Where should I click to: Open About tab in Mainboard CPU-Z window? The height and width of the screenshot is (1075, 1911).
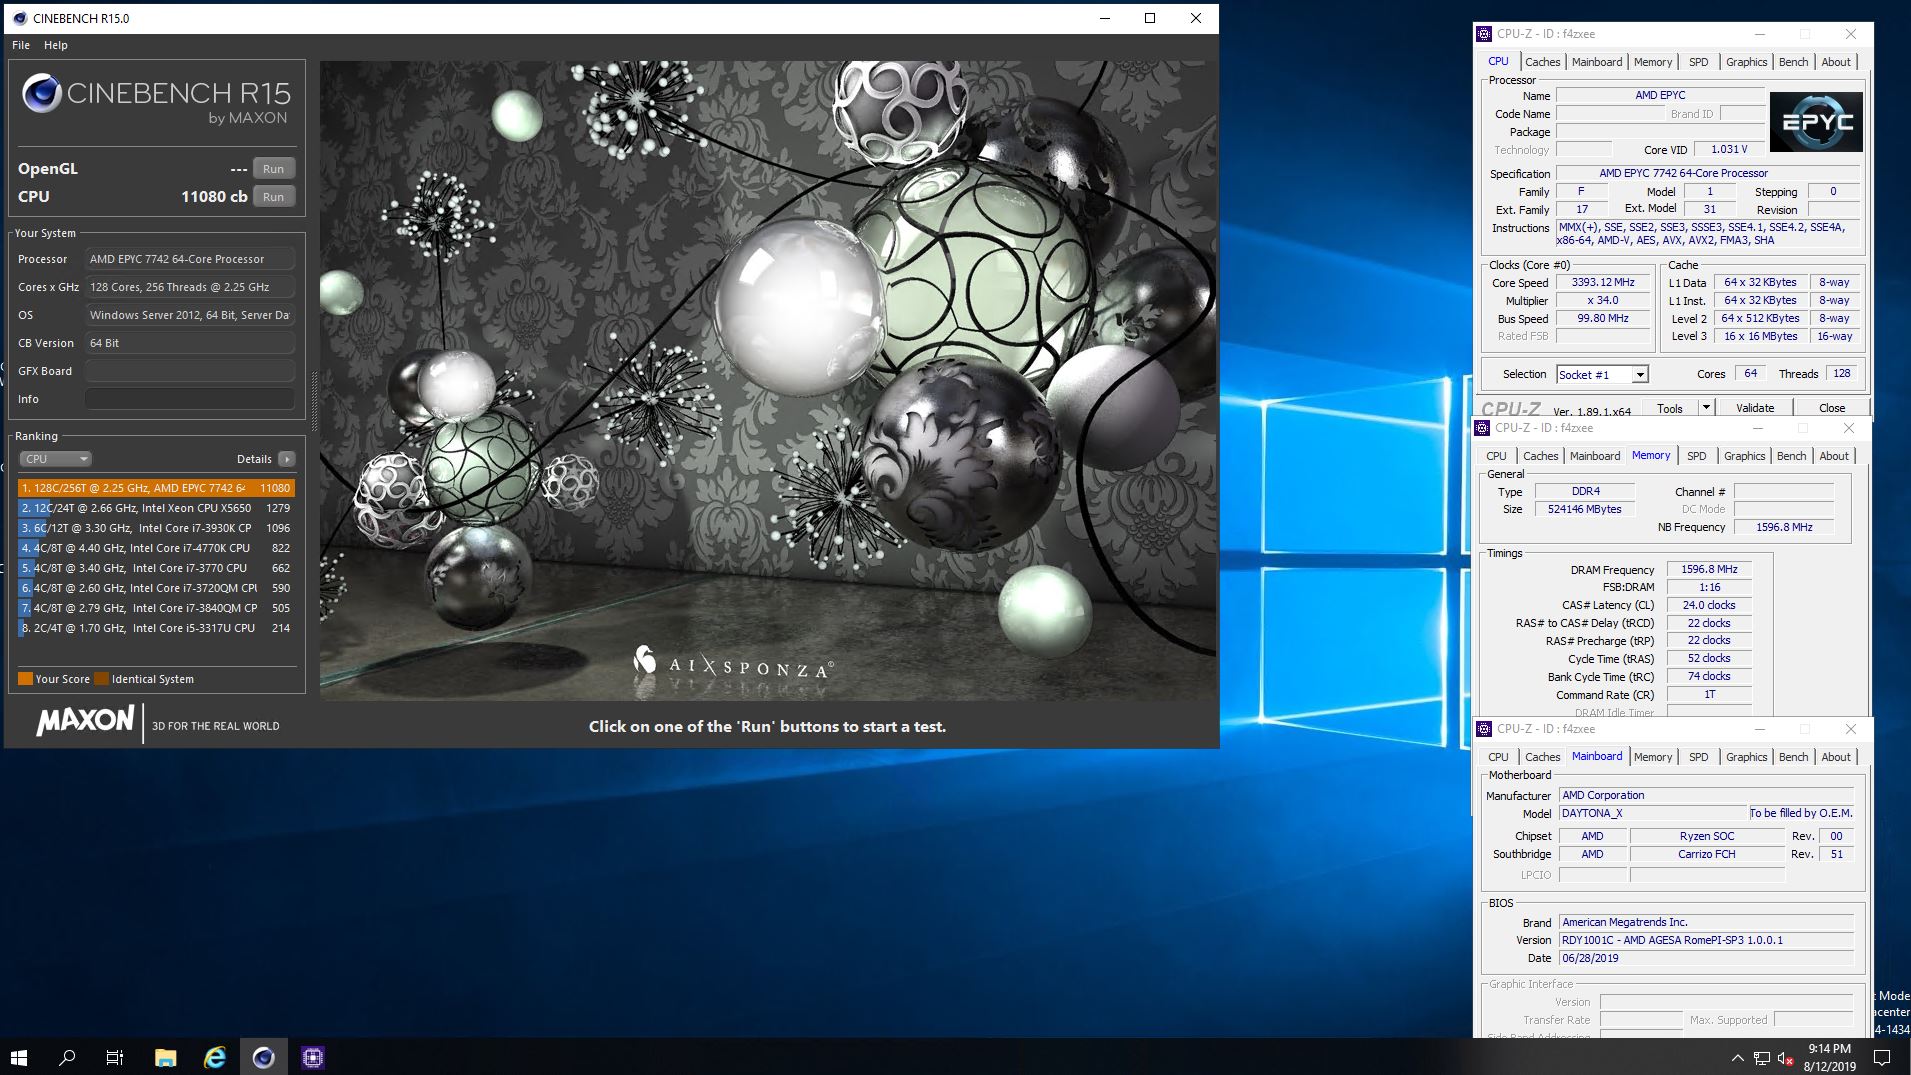point(1836,757)
